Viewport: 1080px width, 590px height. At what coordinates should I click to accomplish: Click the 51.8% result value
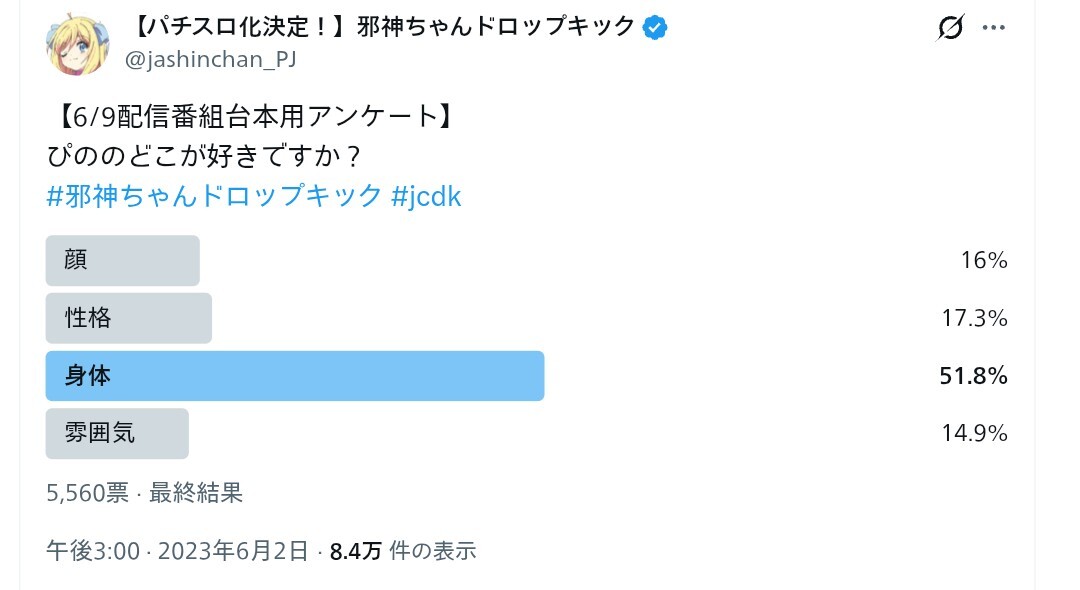(x=973, y=376)
